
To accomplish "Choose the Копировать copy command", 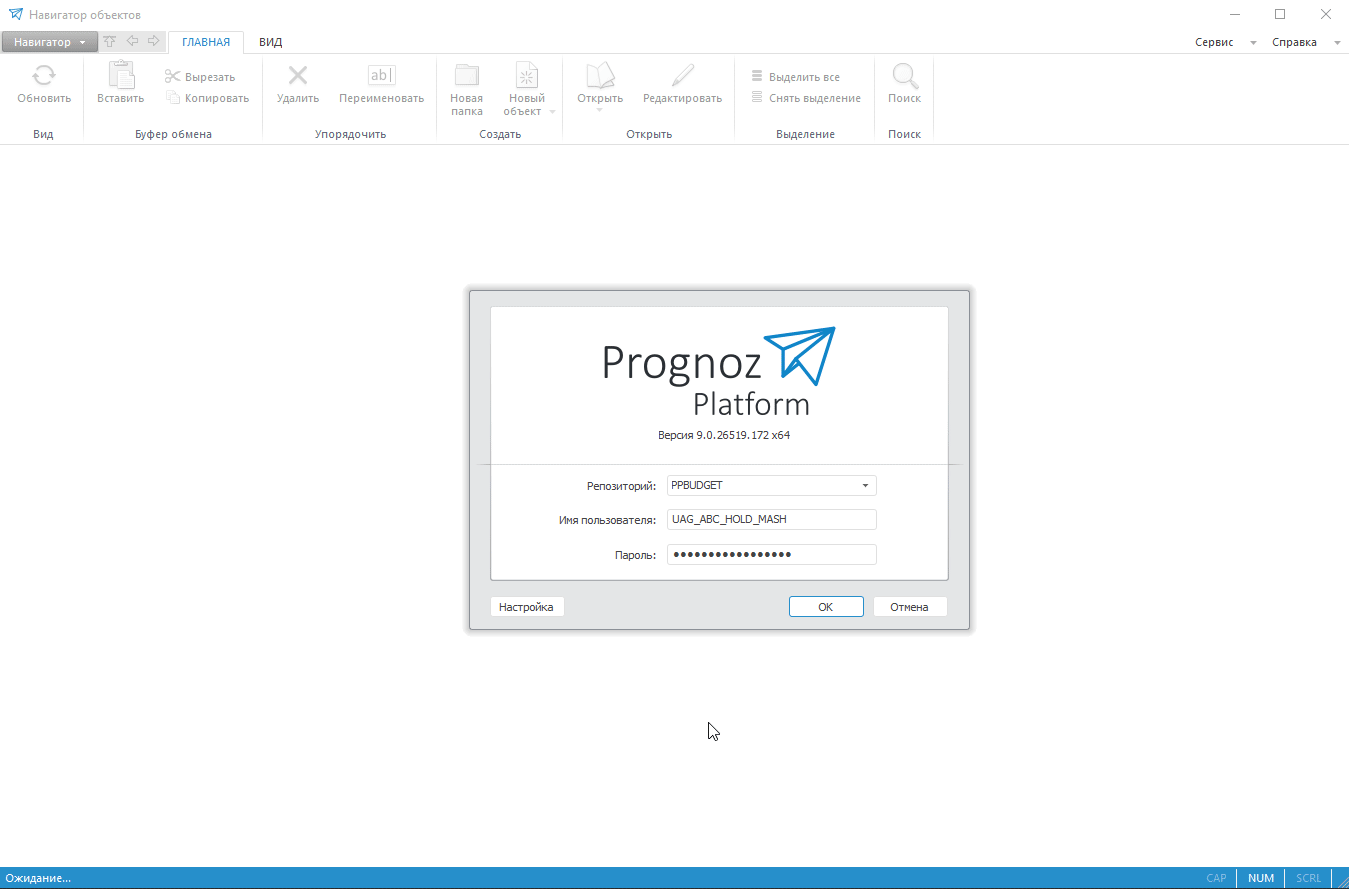I will click(207, 98).
